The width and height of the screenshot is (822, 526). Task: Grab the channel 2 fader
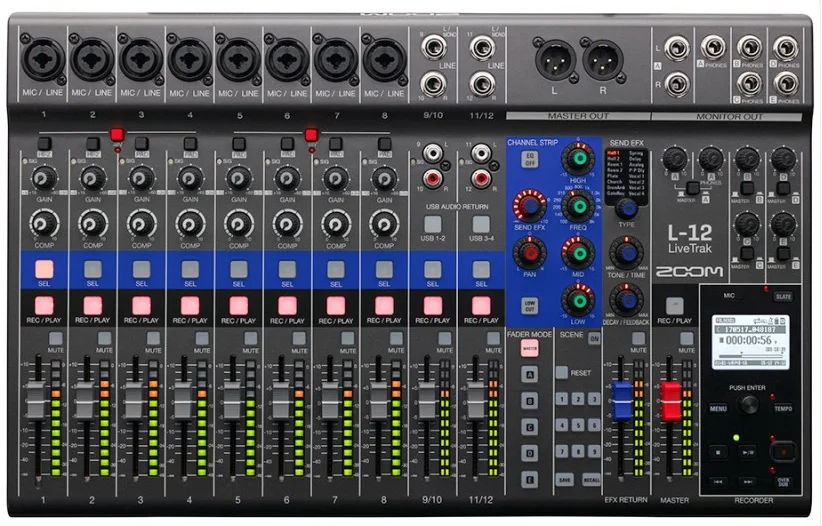point(84,401)
